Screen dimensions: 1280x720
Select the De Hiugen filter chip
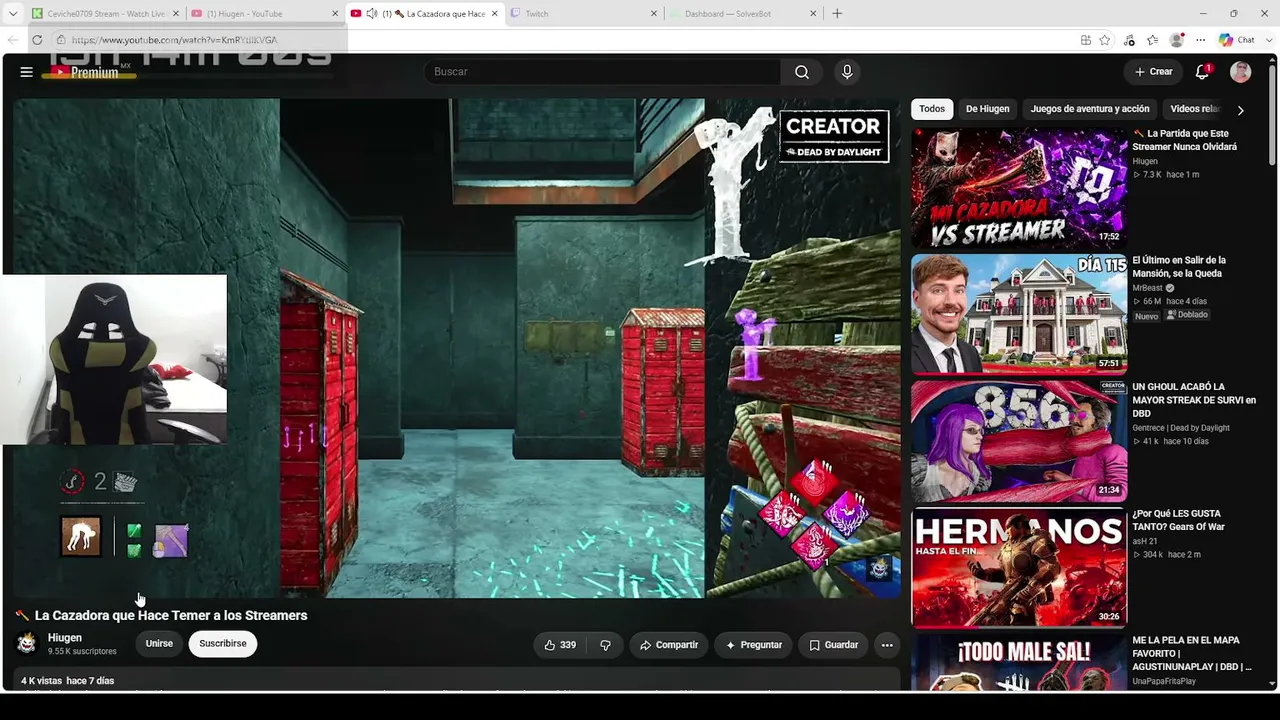pyautogui.click(x=988, y=109)
